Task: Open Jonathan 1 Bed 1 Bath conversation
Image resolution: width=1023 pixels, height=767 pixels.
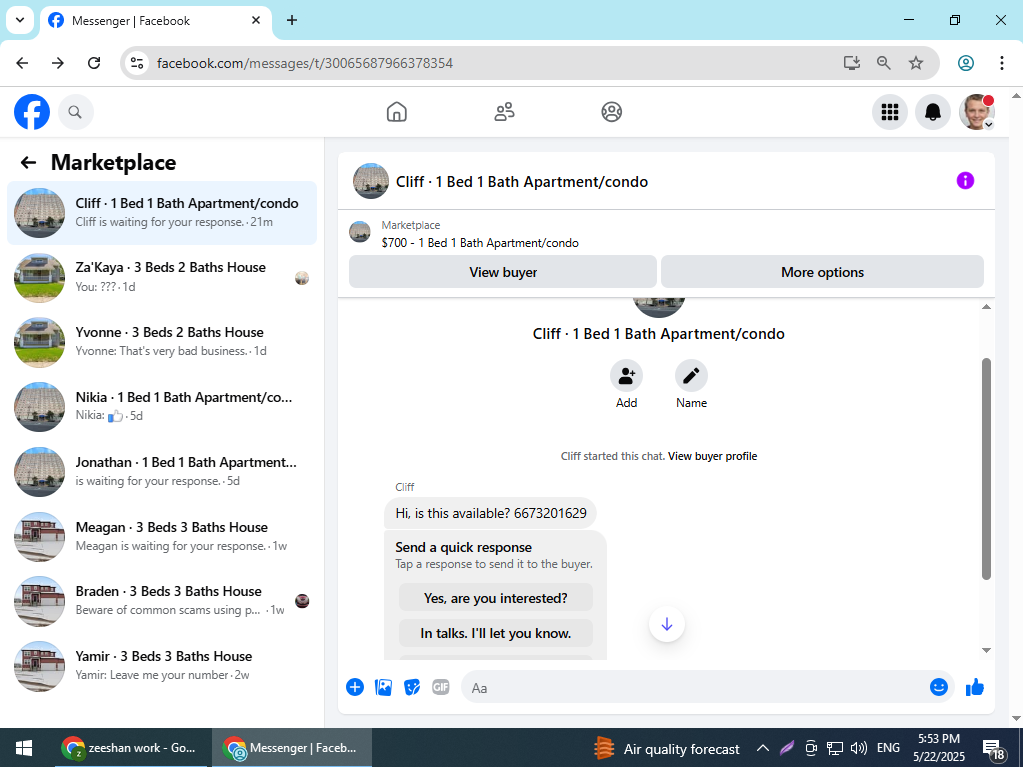Action: pyautogui.click(x=162, y=472)
